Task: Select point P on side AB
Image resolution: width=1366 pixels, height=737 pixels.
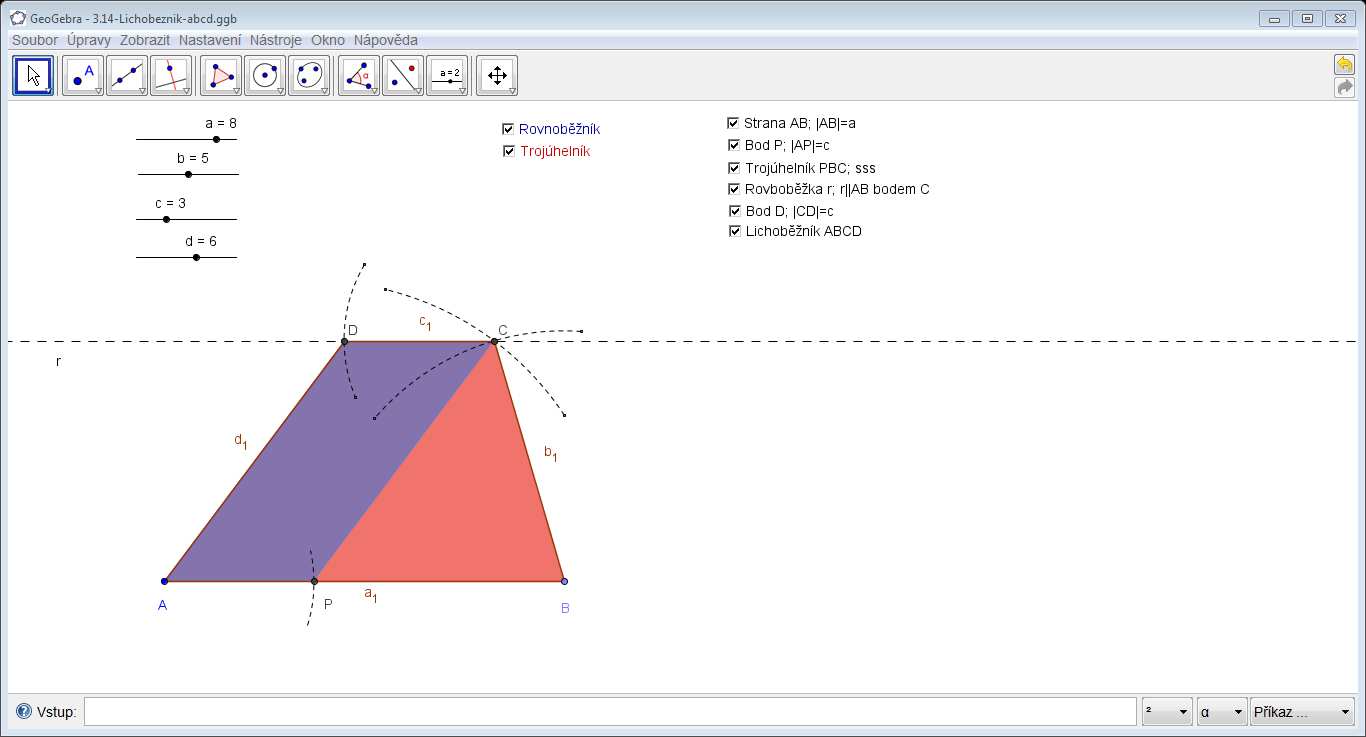Action: (x=314, y=581)
